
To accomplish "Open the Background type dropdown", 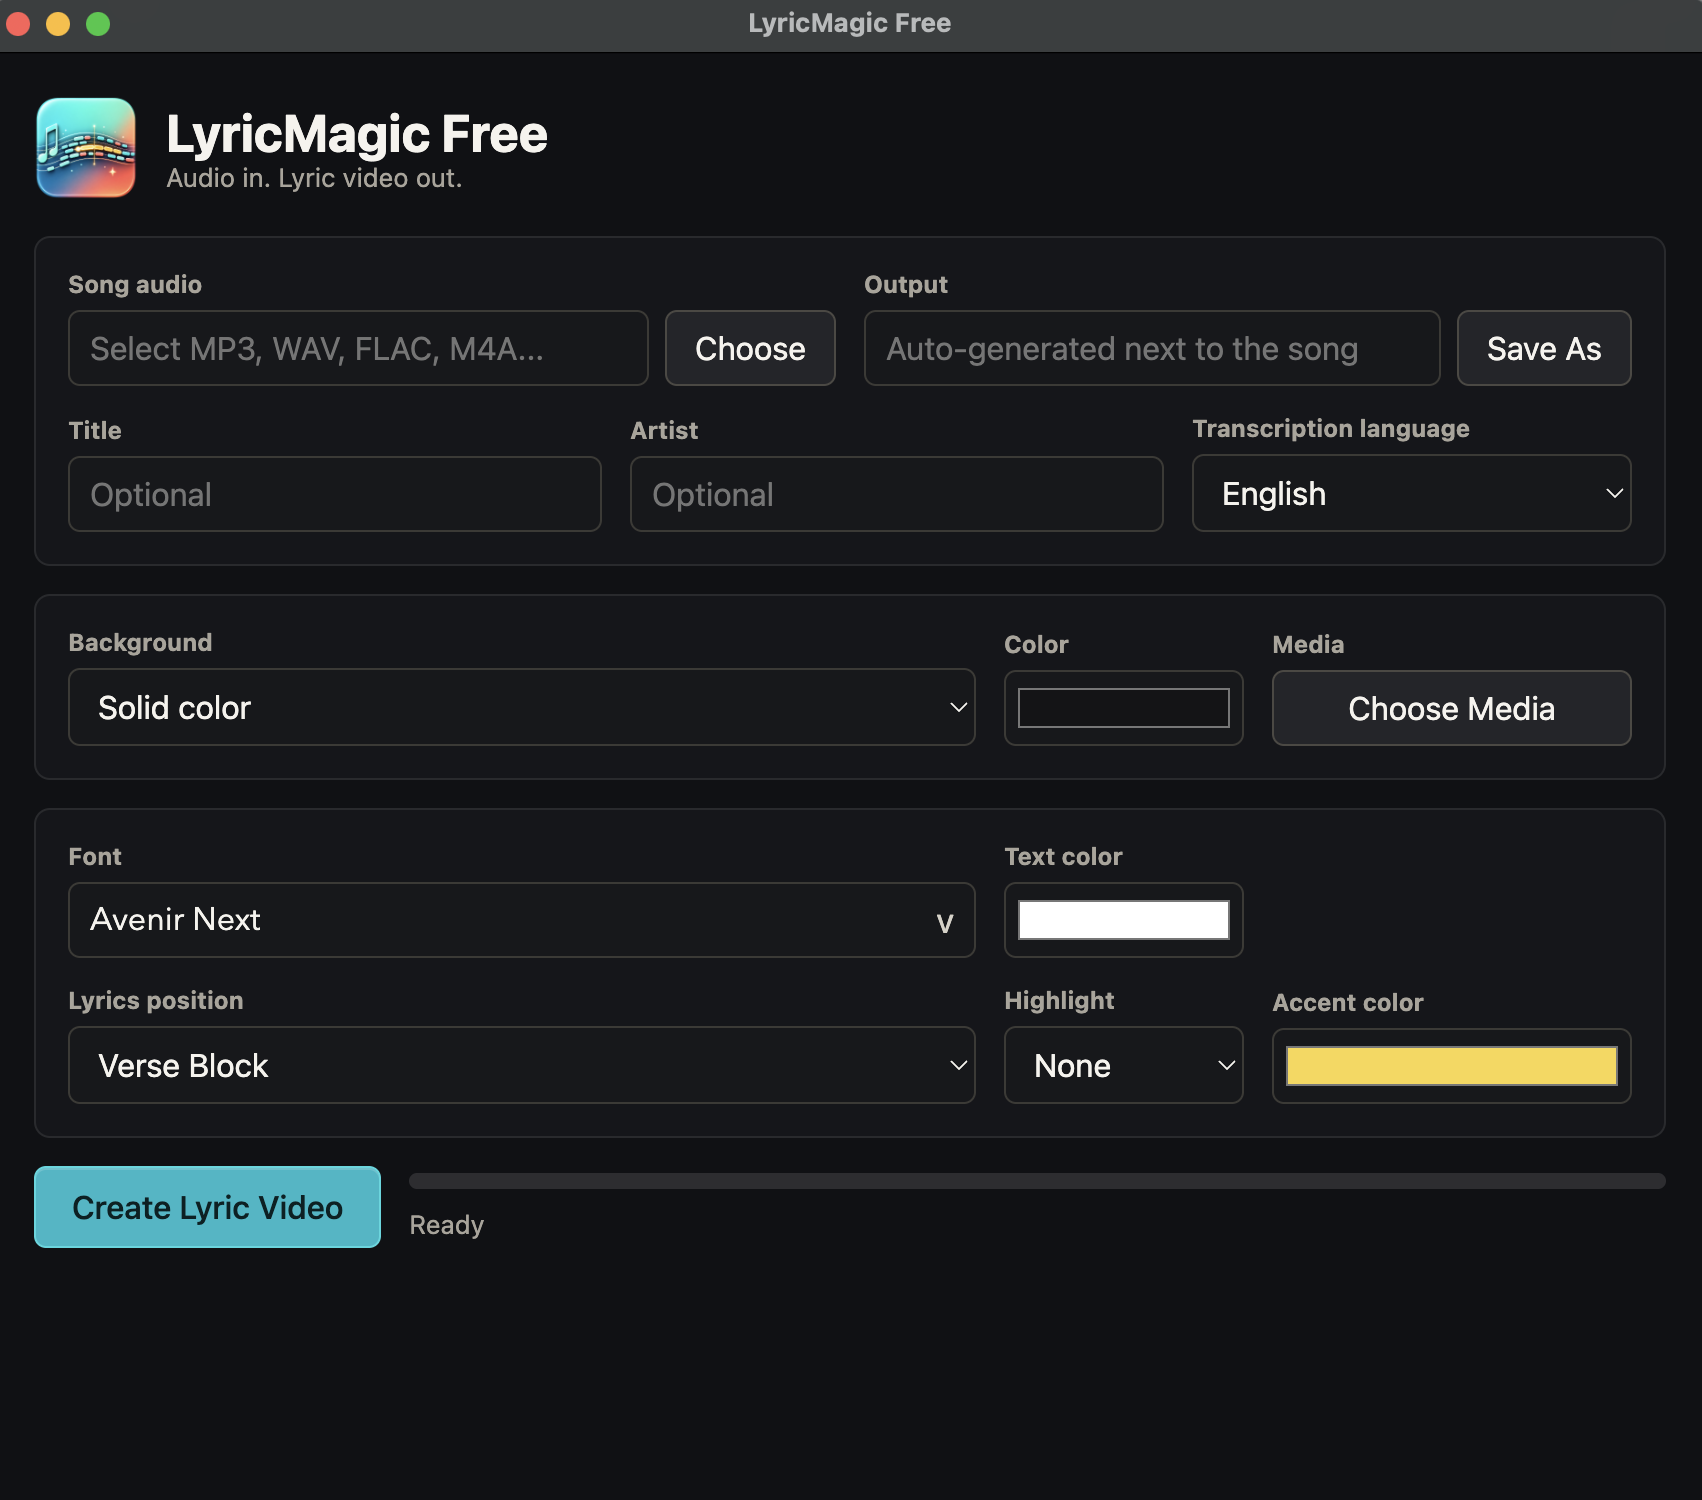I will point(522,707).
